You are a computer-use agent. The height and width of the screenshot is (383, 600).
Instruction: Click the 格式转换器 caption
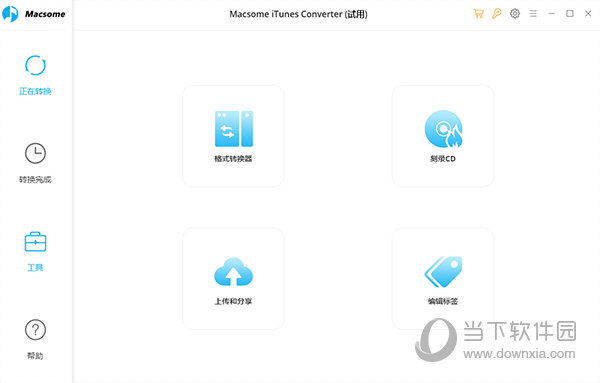tap(233, 158)
